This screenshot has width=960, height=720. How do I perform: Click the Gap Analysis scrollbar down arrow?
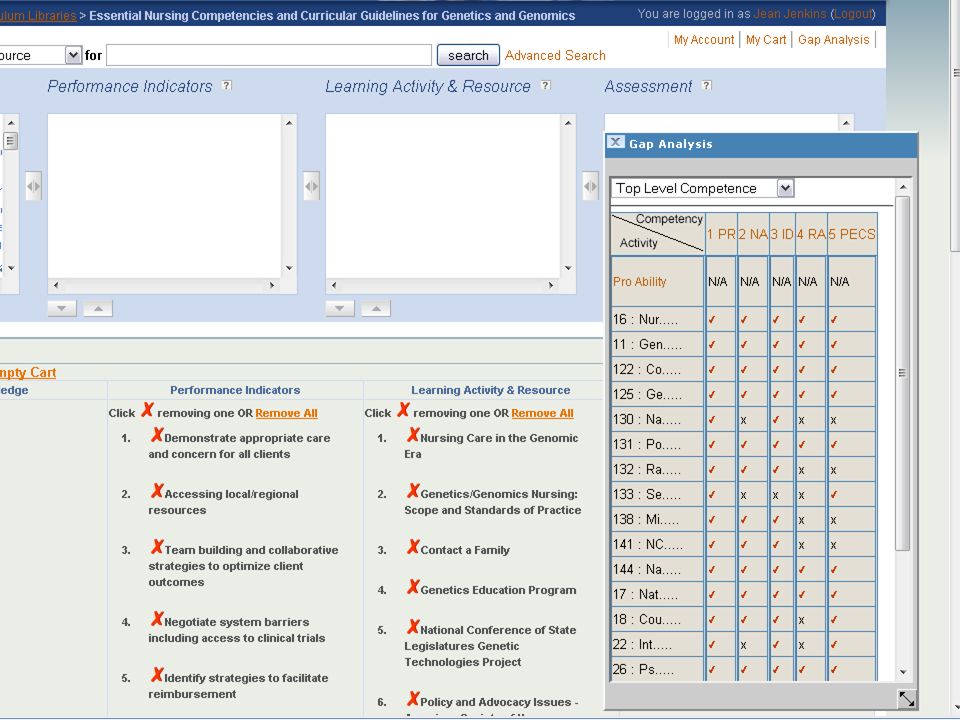coord(904,672)
